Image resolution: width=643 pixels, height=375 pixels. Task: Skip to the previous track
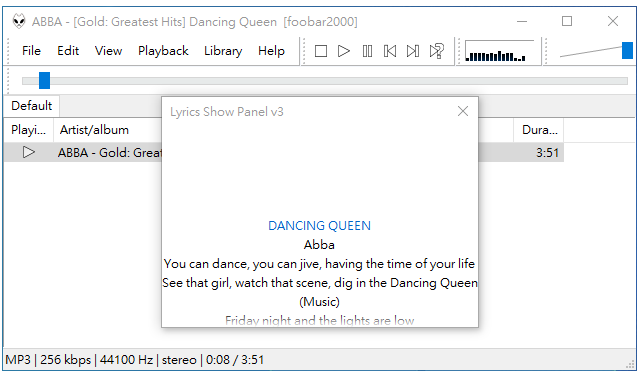click(x=390, y=51)
